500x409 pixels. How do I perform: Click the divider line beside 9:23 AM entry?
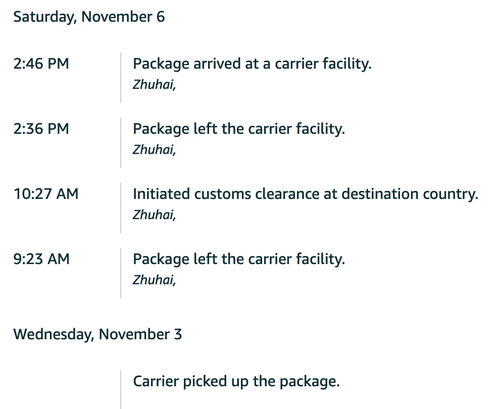pyautogui.click(x=120, y=273)
